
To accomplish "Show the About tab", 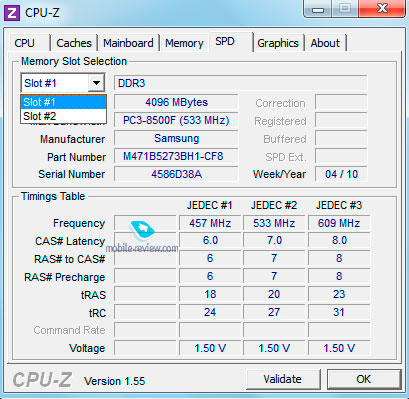I will pos(325,43).
